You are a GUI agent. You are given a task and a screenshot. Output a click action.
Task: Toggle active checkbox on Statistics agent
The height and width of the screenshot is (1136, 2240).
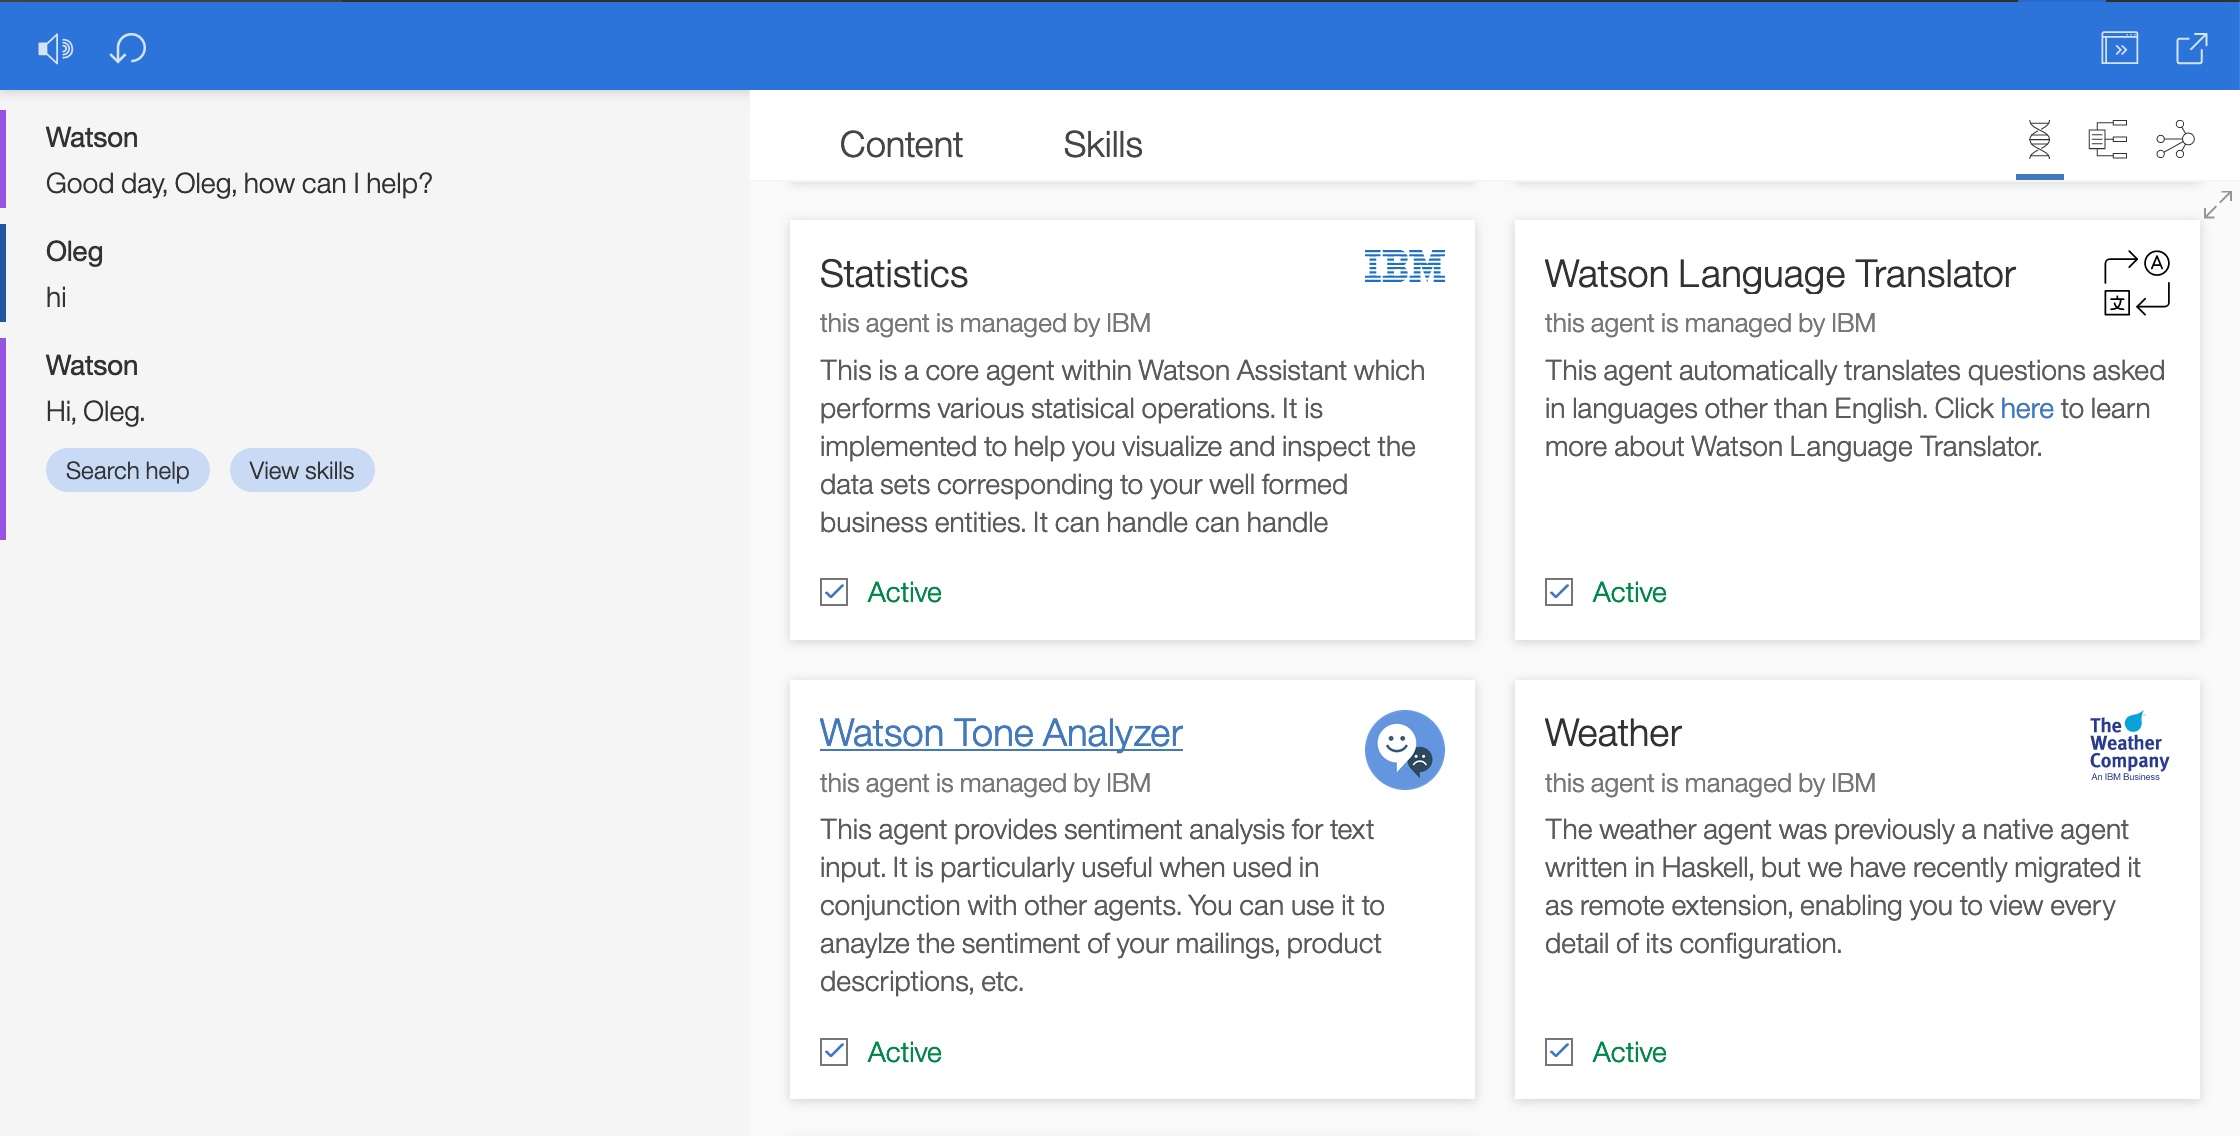(836, 591)
